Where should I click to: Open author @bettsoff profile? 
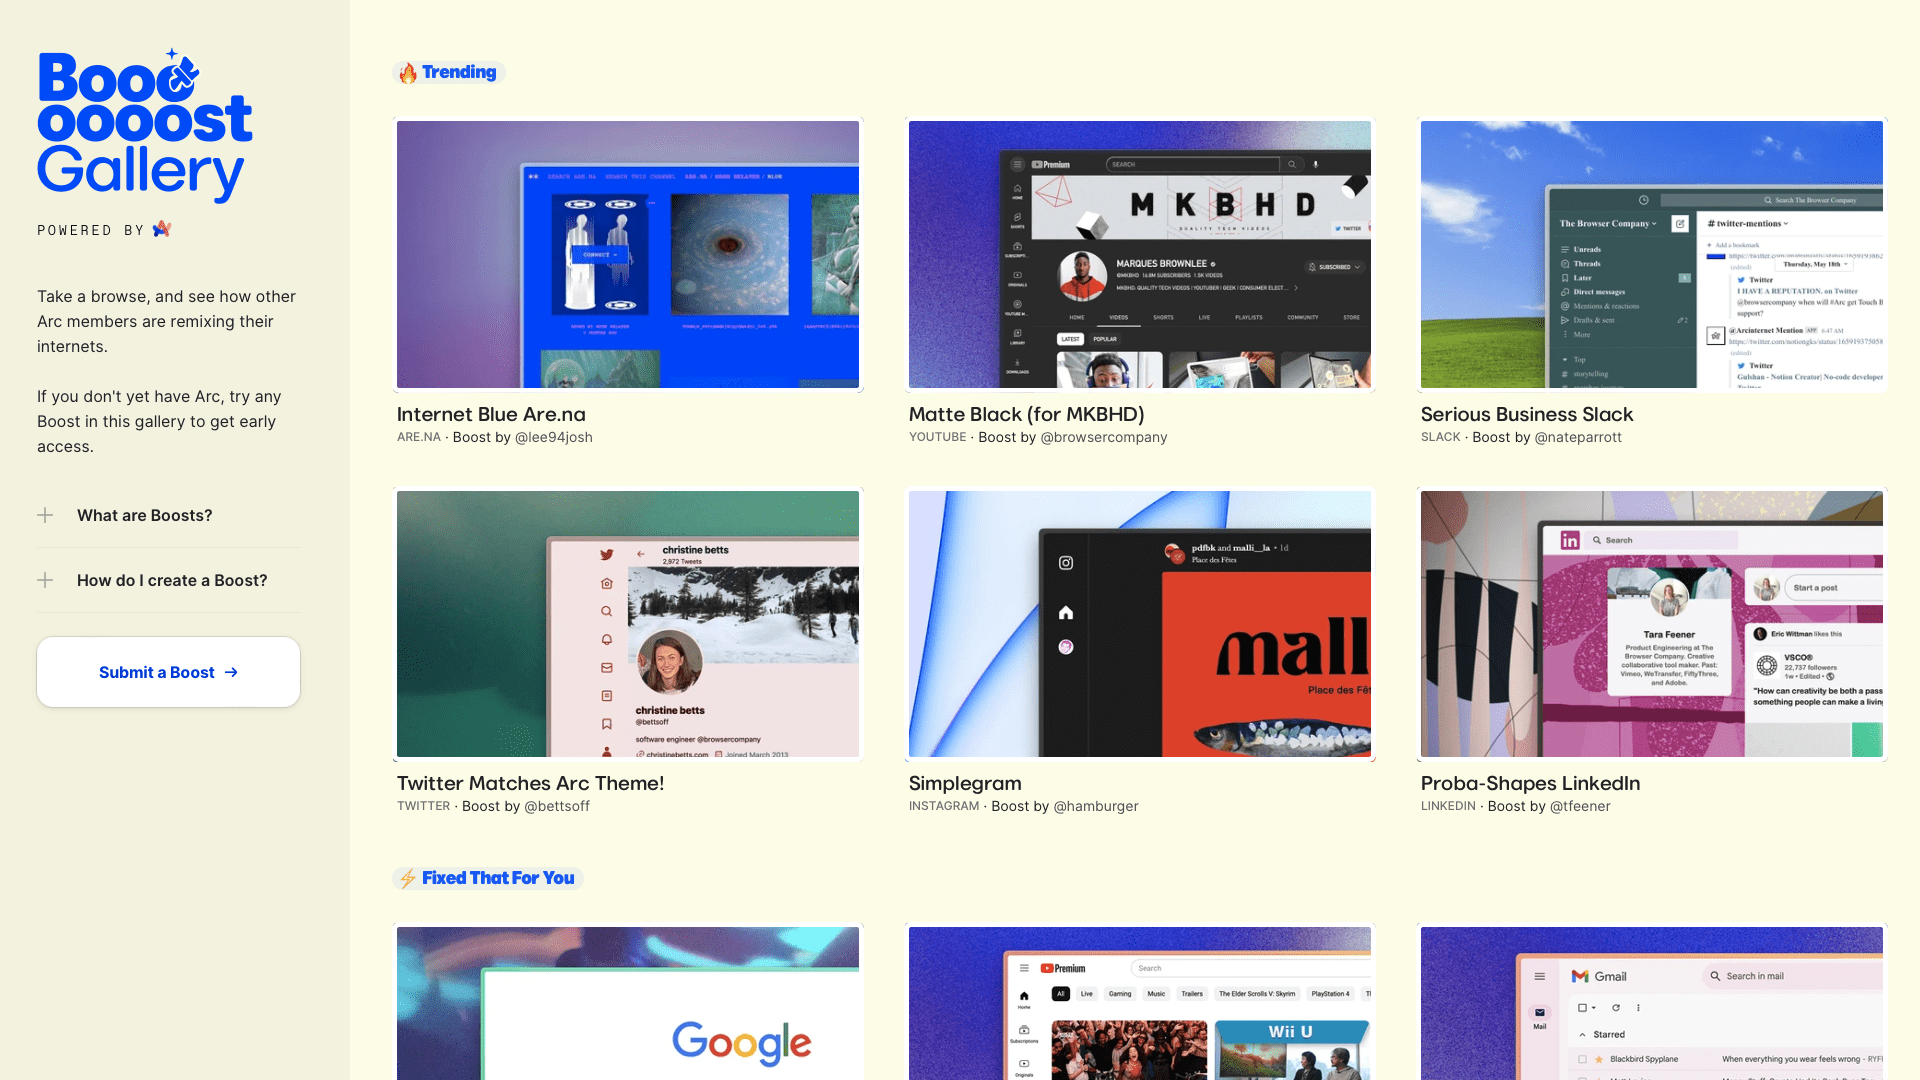(557, 806)
